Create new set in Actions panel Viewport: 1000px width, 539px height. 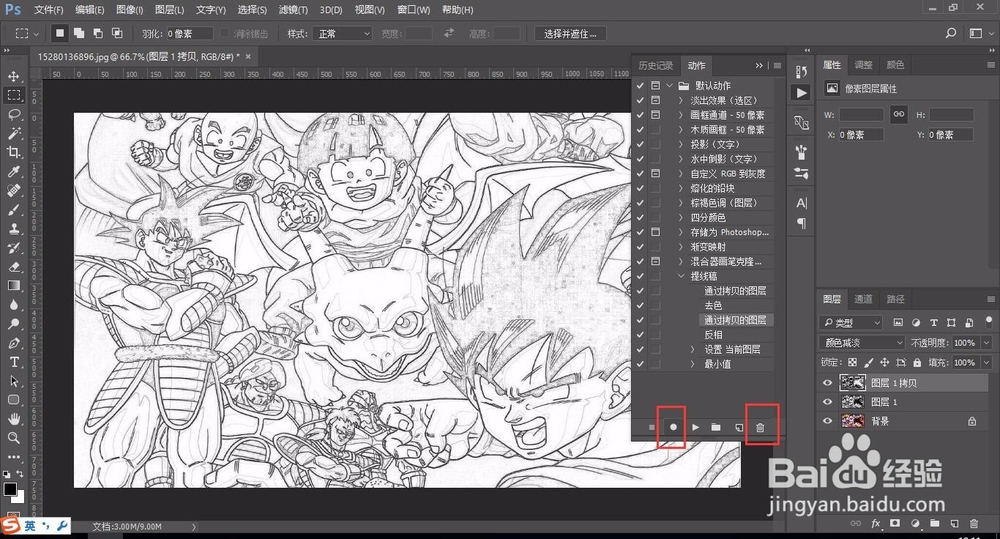pyautogui.click(x=716, y=427)
